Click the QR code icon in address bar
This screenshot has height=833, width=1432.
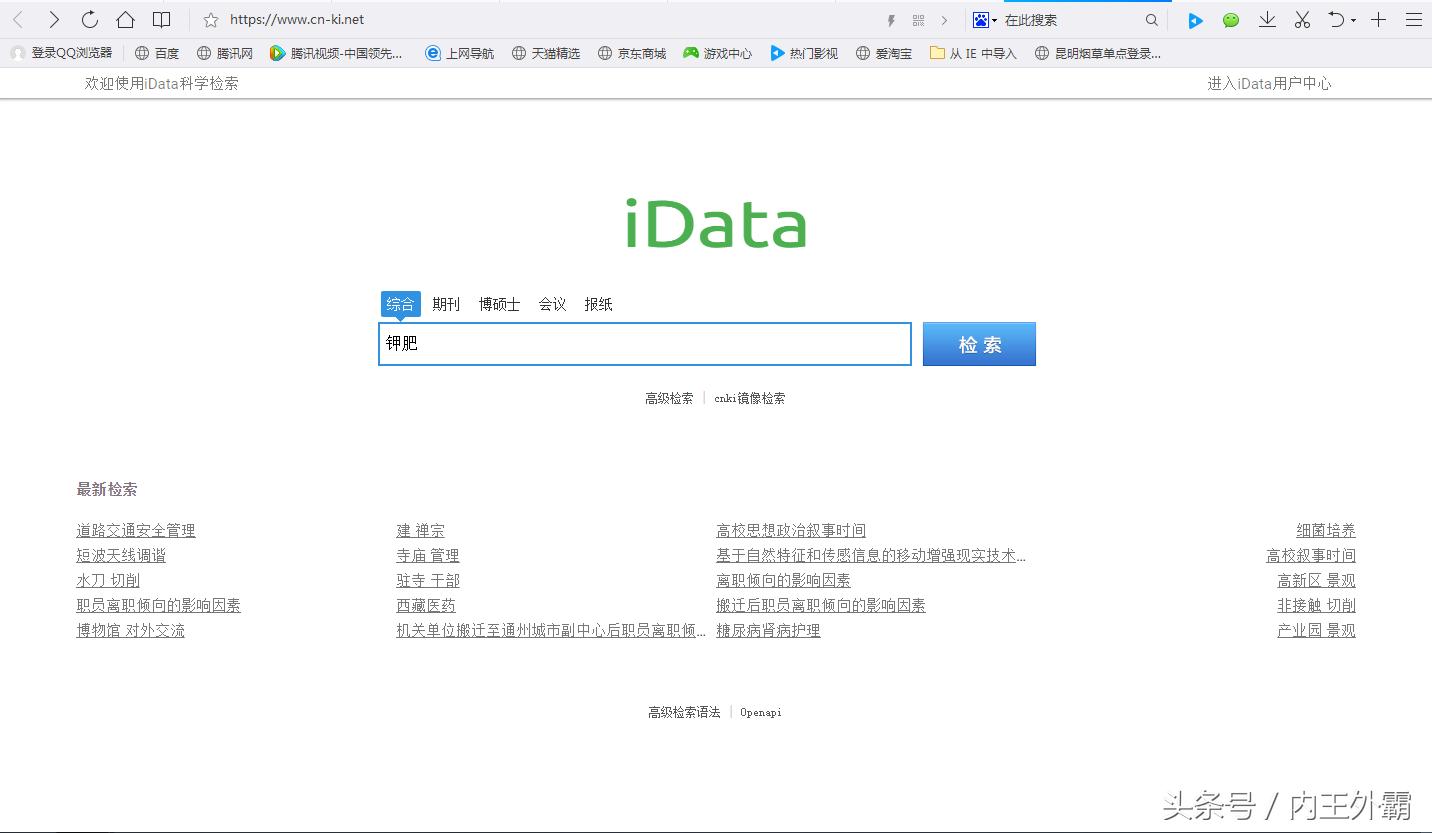click(x=918, y=19)
